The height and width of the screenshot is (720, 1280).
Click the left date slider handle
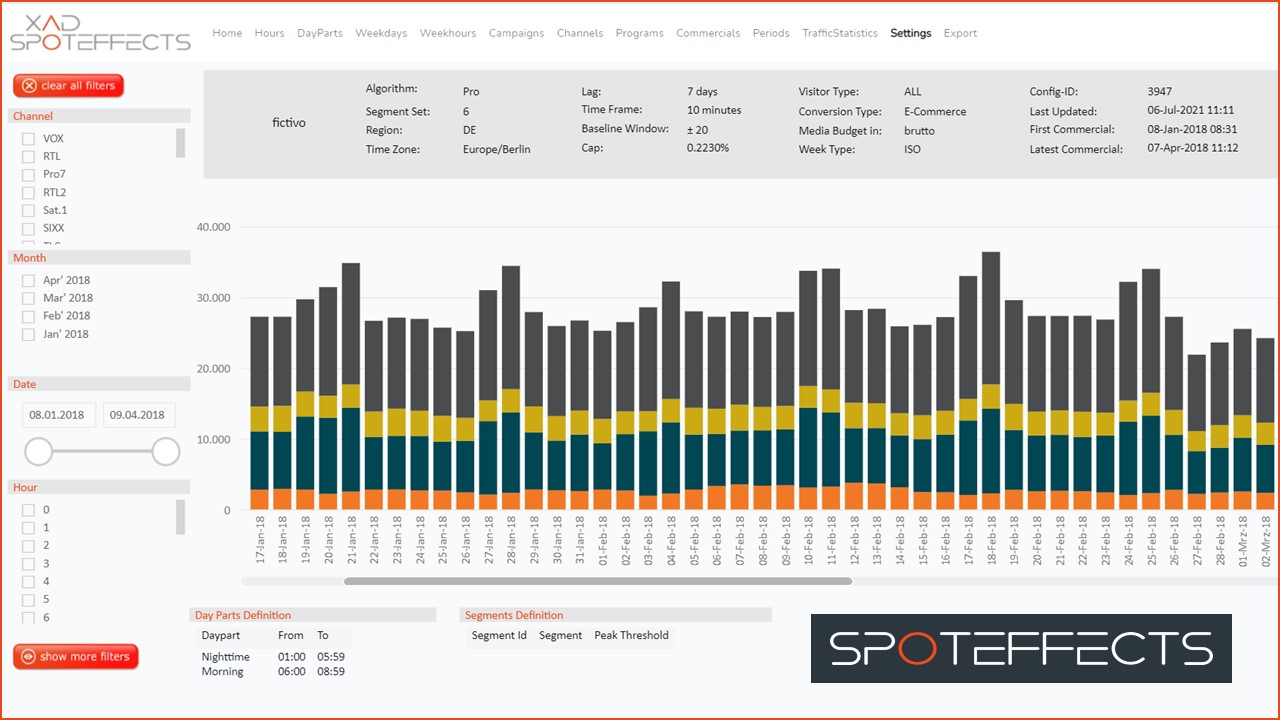click(x=38, y=452)
